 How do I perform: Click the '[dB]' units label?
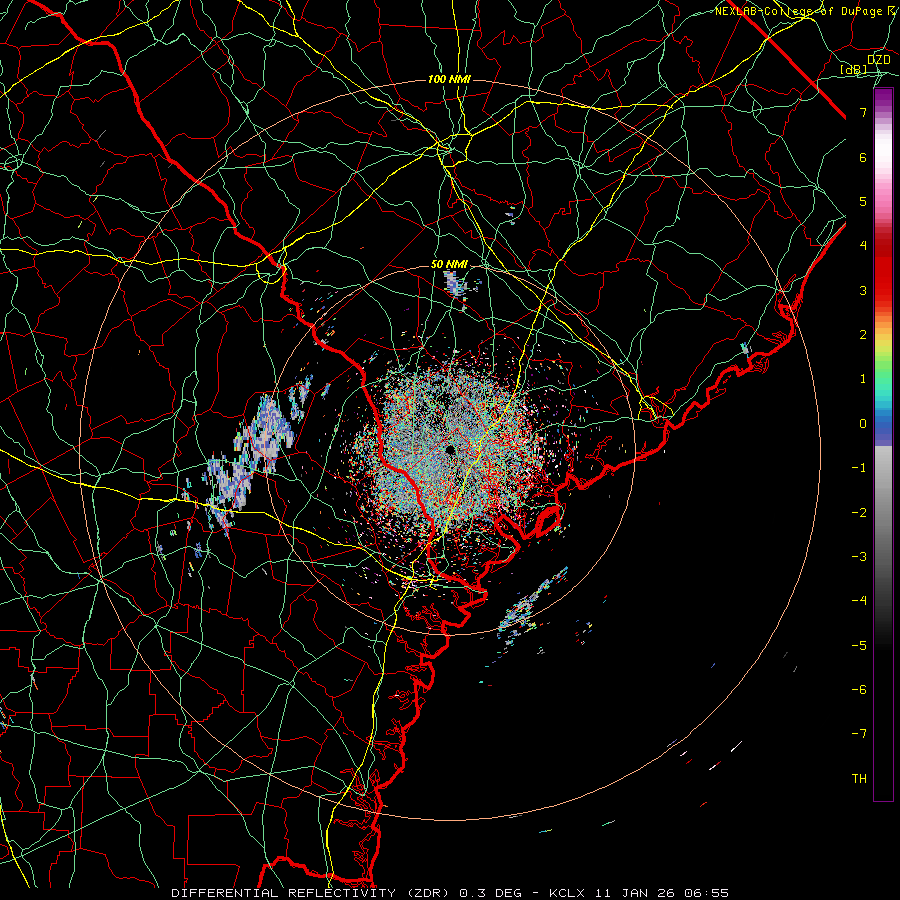(854, 69)
